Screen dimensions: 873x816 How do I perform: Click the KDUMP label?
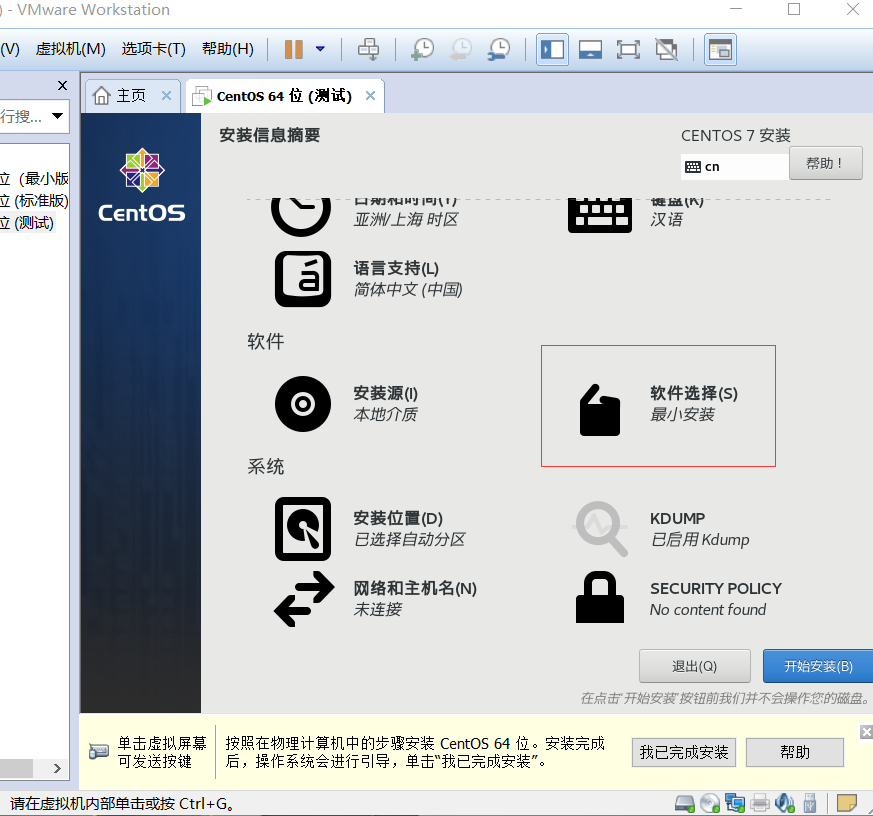click(677, 519)
